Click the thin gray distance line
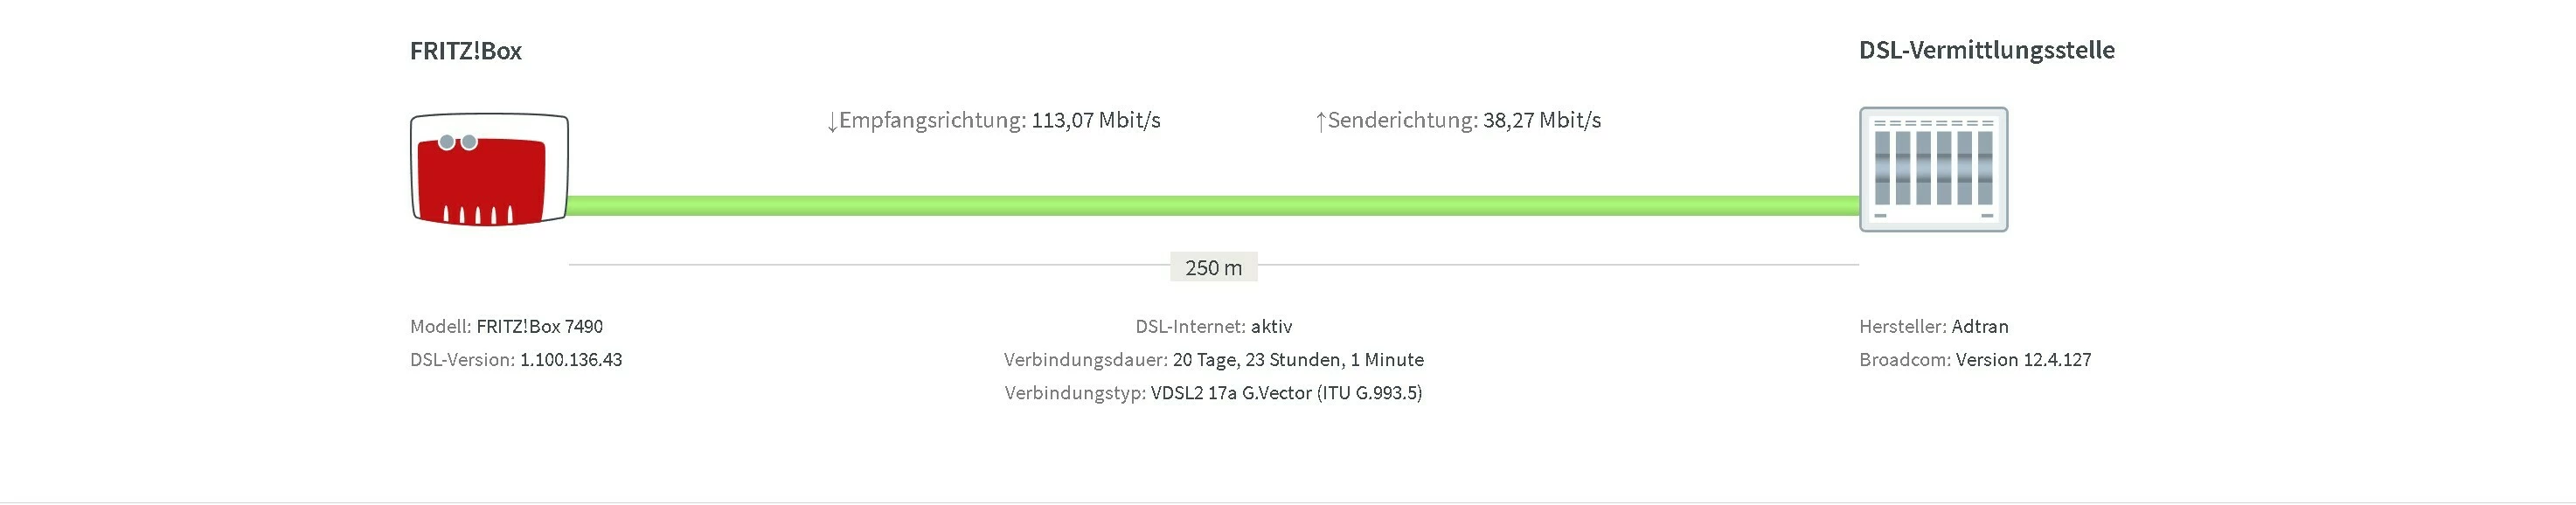This screenshot has width=2576, height=505. [x=870, y=265]
